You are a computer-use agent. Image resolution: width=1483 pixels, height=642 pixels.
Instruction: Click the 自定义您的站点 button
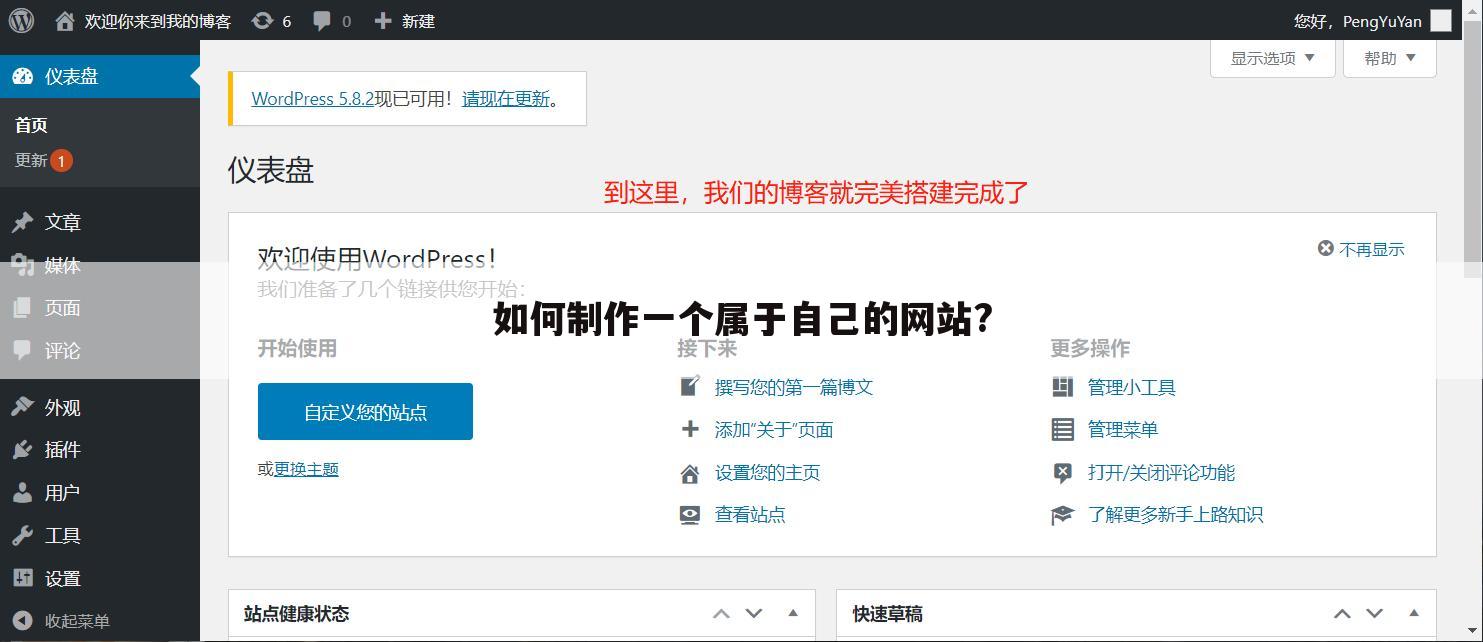pyautogui.click(x=364, y=411)
